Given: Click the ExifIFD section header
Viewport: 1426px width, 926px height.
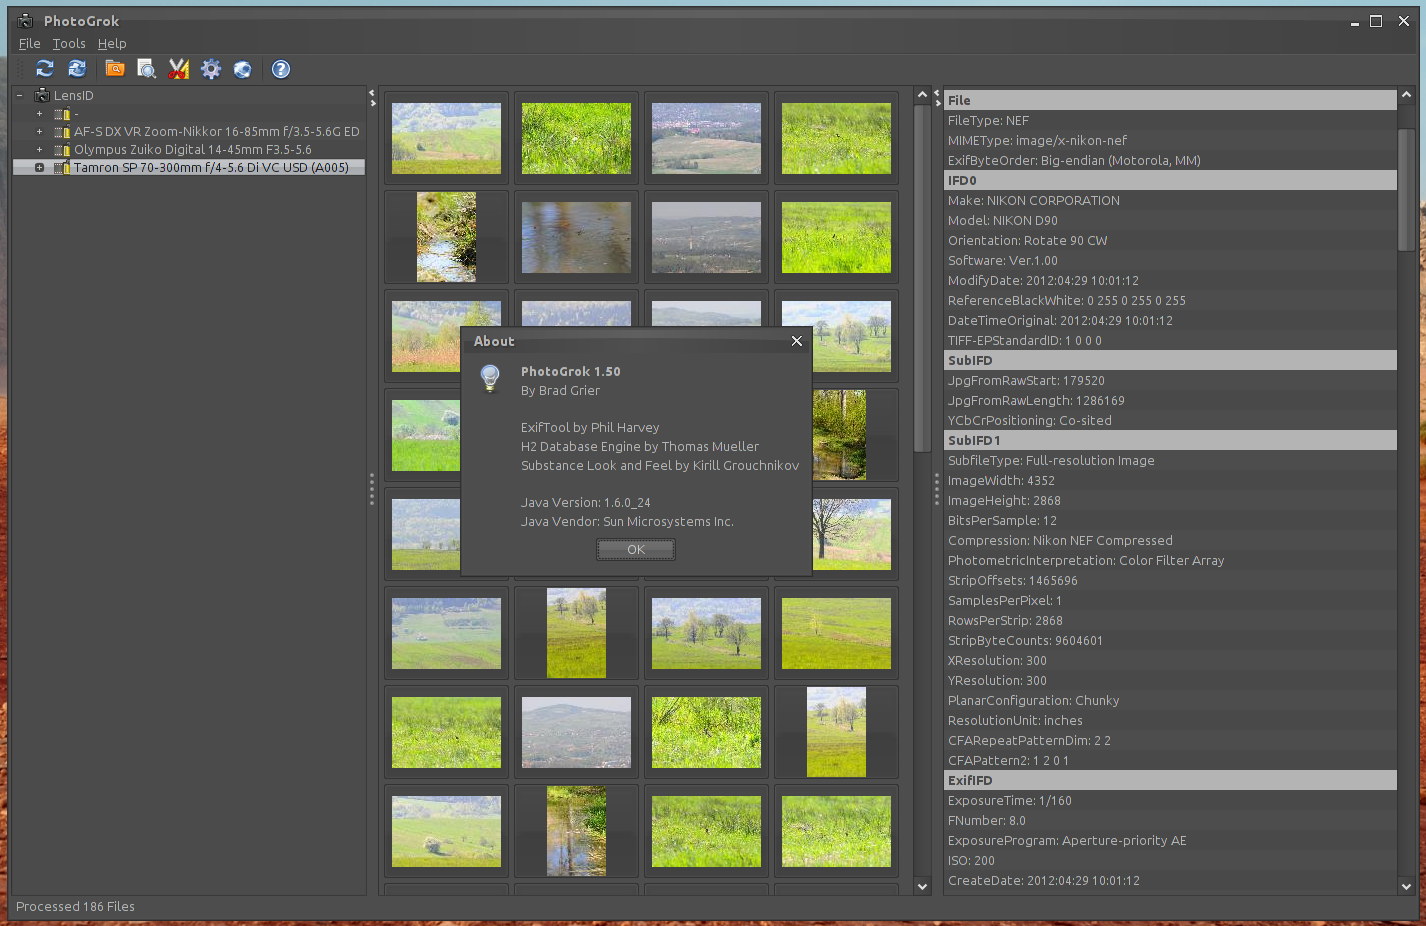Looking at the screenshot, I should click(x=1170, y=780).
